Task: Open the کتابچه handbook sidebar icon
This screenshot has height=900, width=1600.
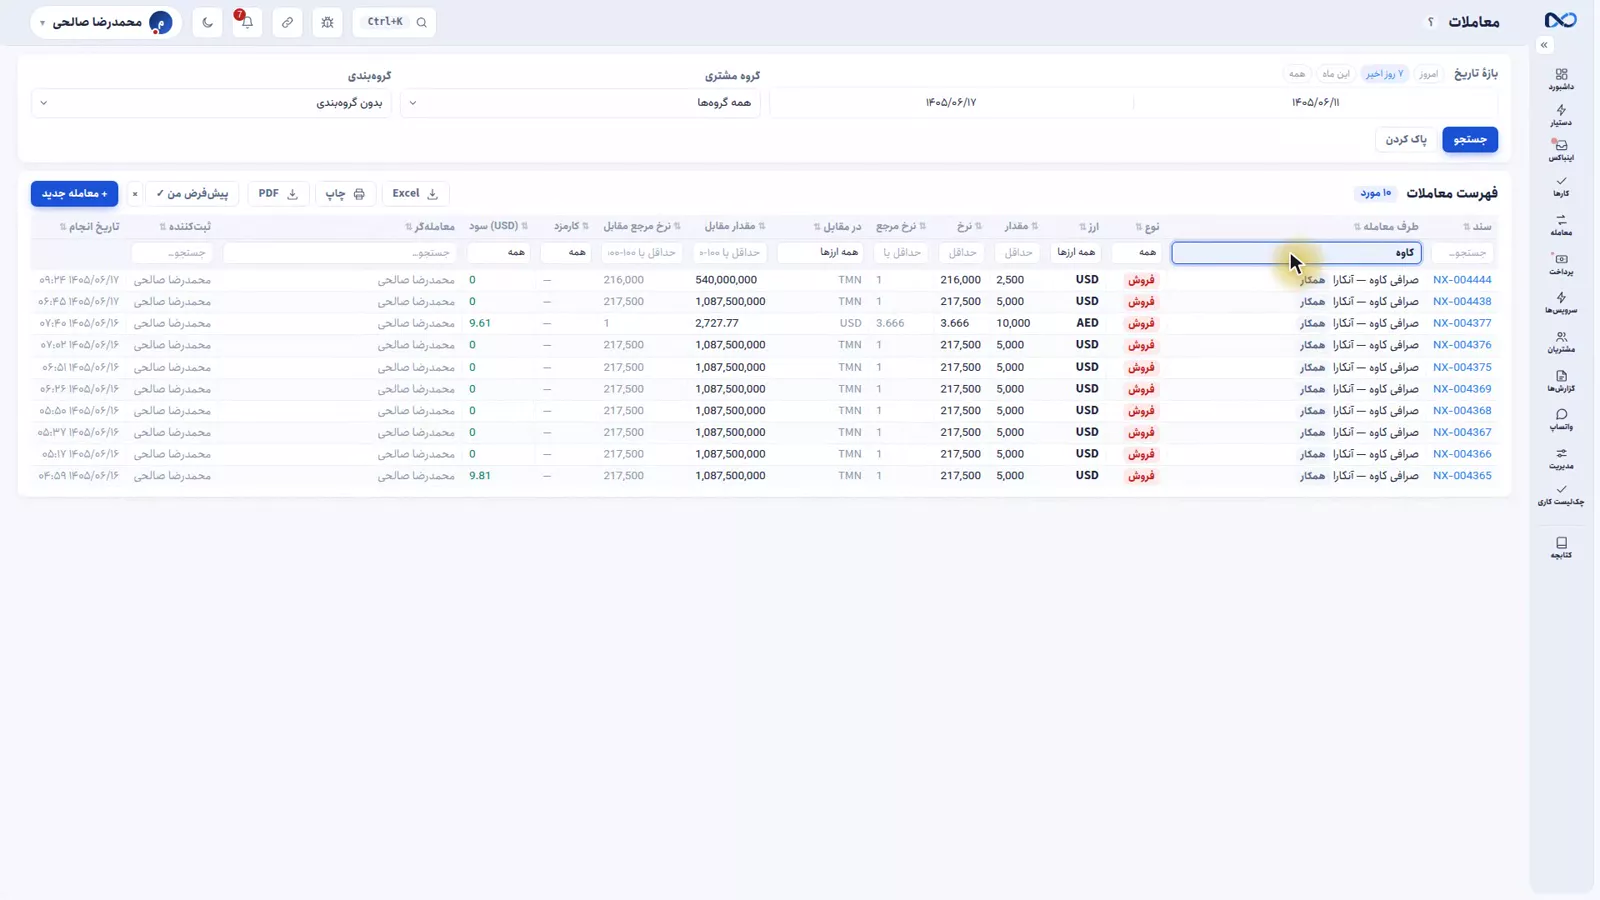Action: coord(1561,547)
